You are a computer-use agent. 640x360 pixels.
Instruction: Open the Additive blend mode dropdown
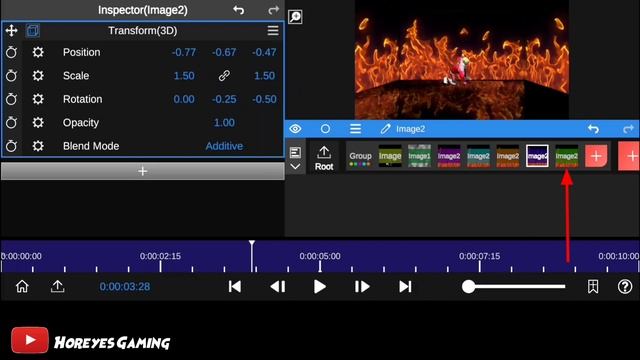(224, 146)
